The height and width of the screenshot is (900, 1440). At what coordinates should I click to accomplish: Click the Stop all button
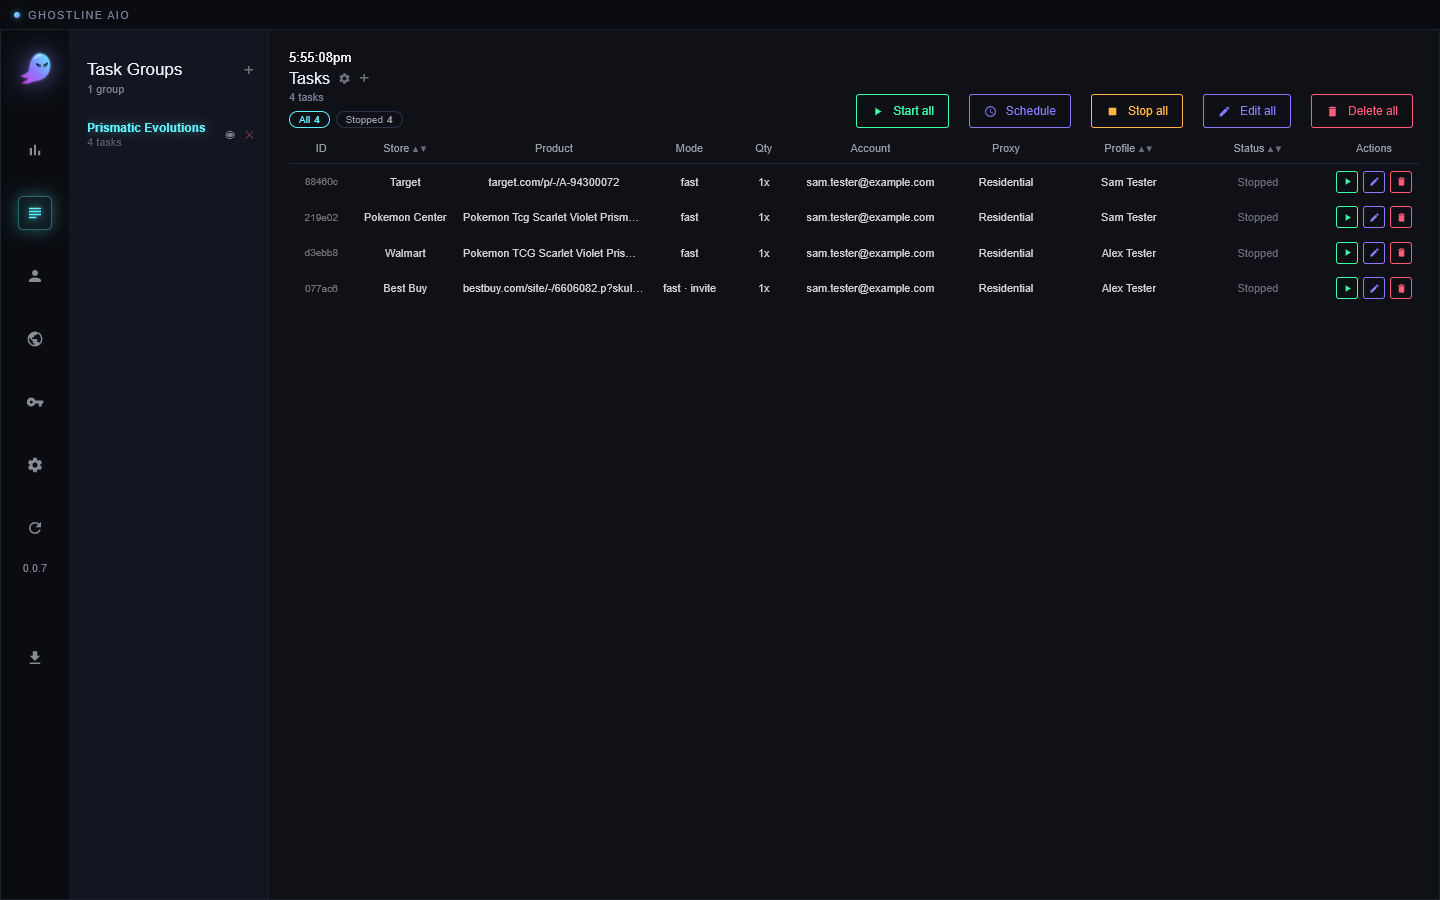[x=1137, y=111]
